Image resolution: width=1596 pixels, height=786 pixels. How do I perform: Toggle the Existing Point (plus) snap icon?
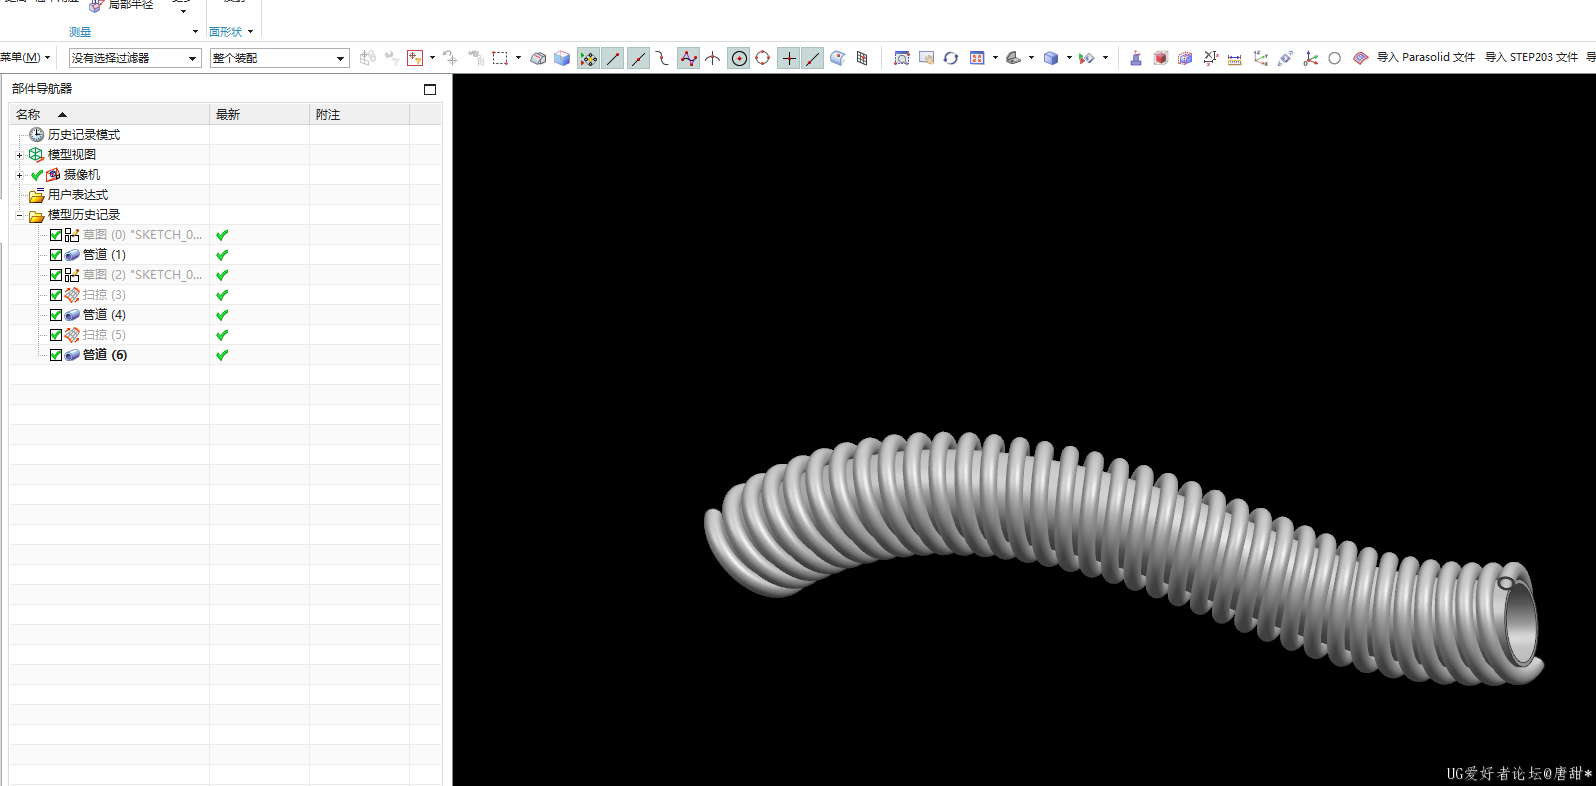pyautogui.click(x=789, y=59)
